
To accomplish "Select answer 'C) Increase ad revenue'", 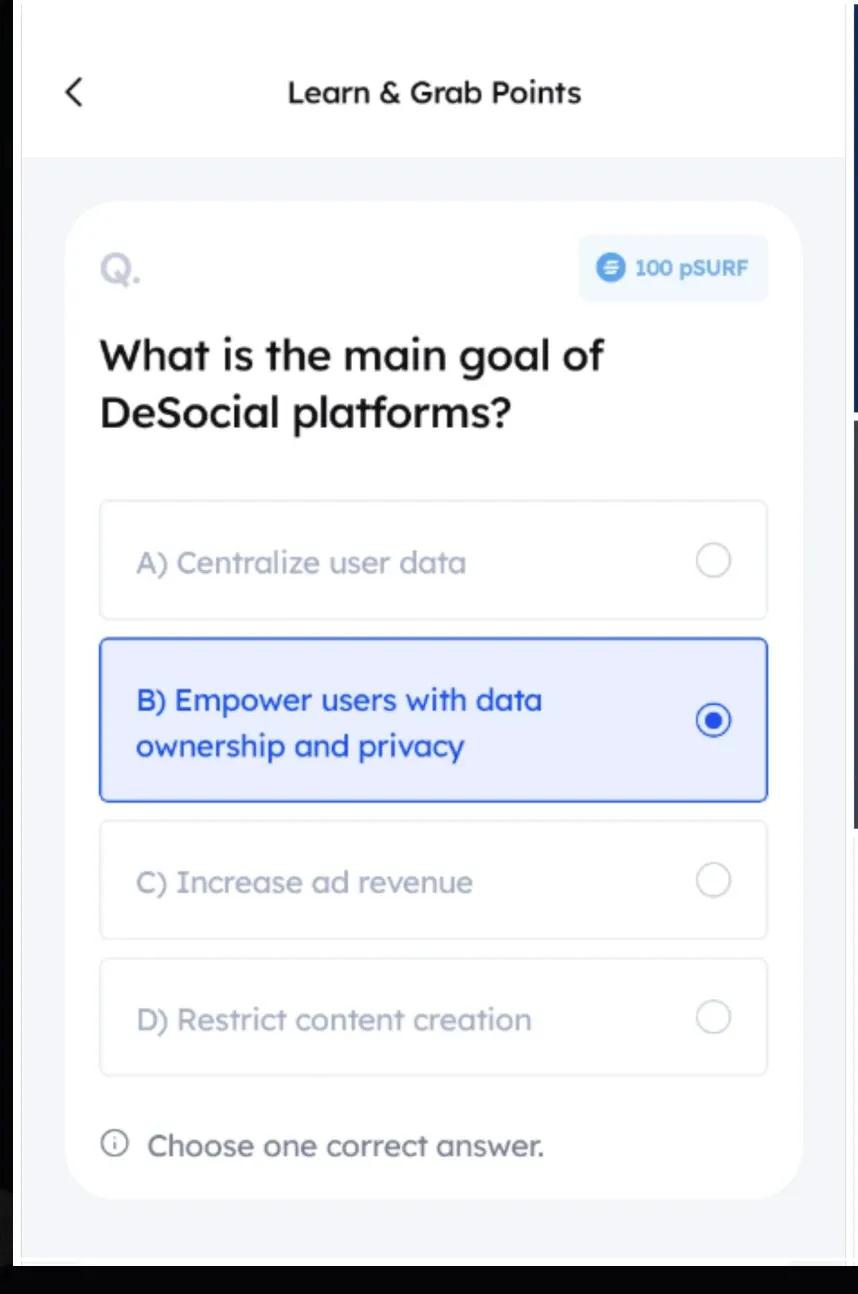I will click(x=433, y=881).
